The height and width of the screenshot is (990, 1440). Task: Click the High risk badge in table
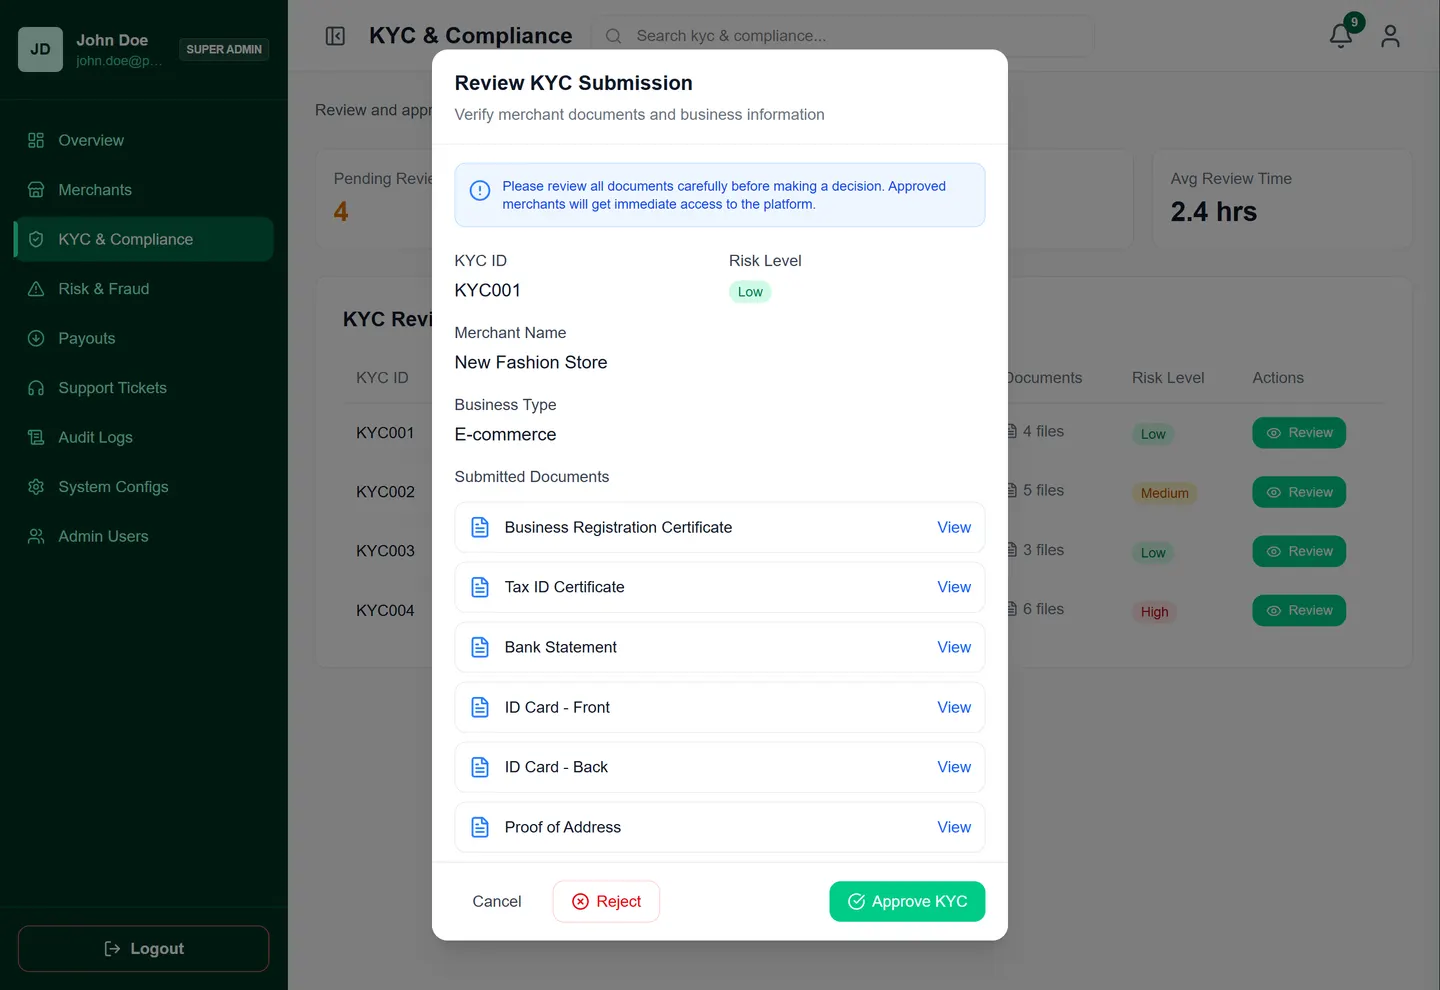[x=1154, y=612]
